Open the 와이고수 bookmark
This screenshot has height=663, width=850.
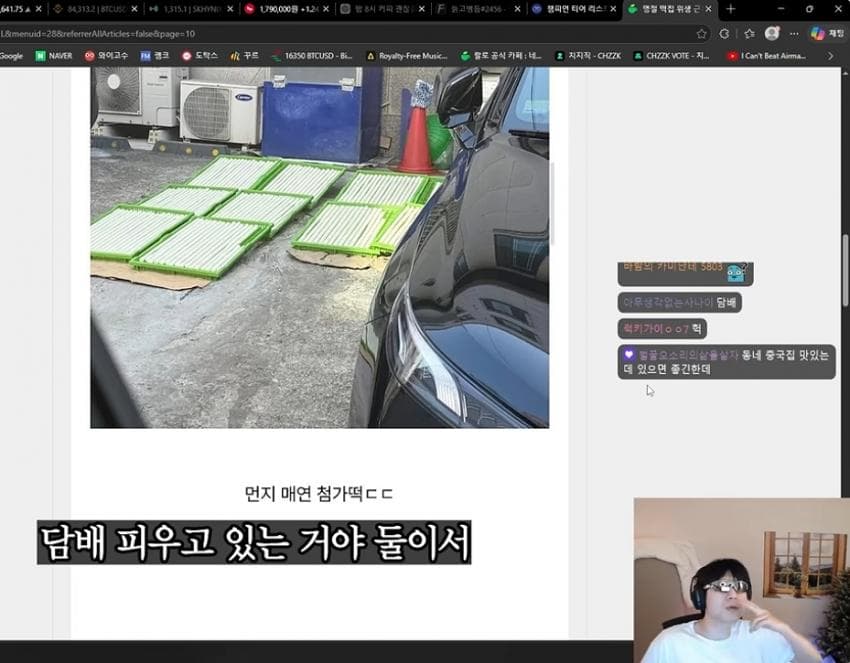(x=106, y=56)
